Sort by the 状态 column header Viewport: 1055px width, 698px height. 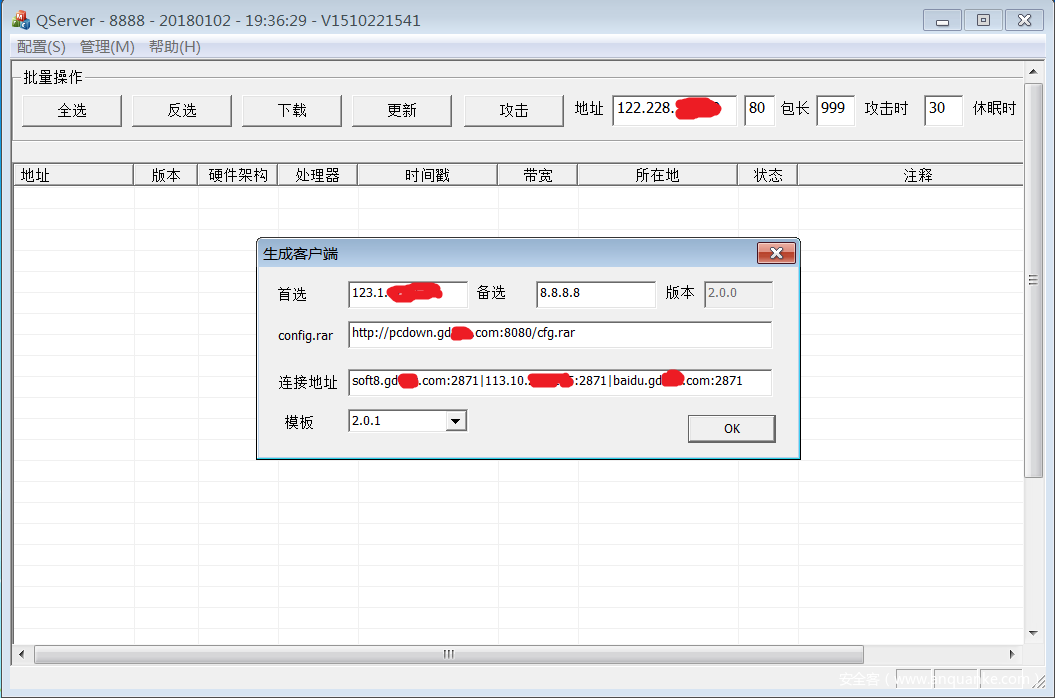[x=768, y=175]
